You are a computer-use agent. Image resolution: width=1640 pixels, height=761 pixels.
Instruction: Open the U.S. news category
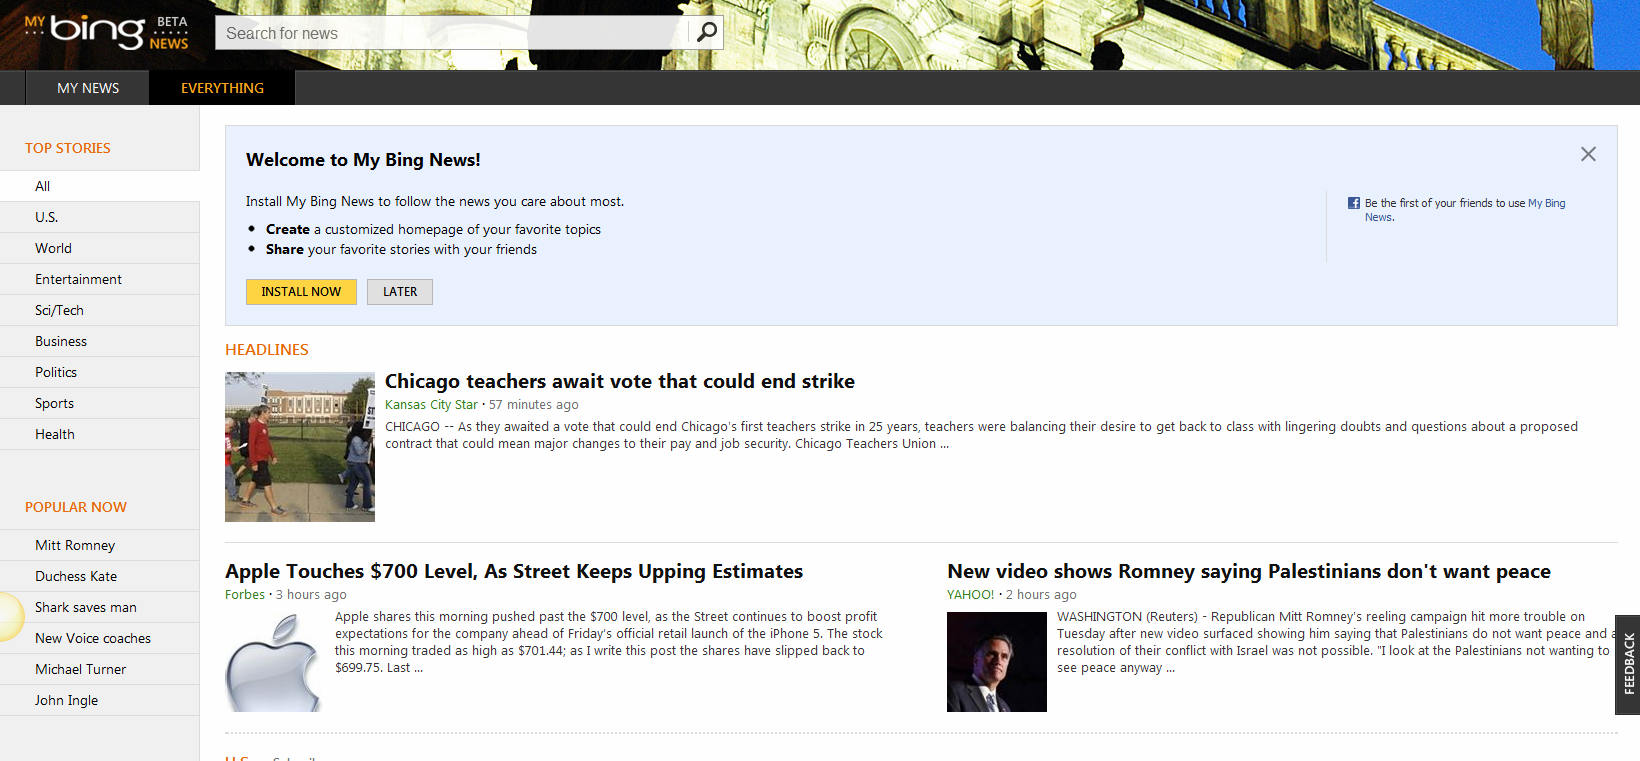click(100, 217)
